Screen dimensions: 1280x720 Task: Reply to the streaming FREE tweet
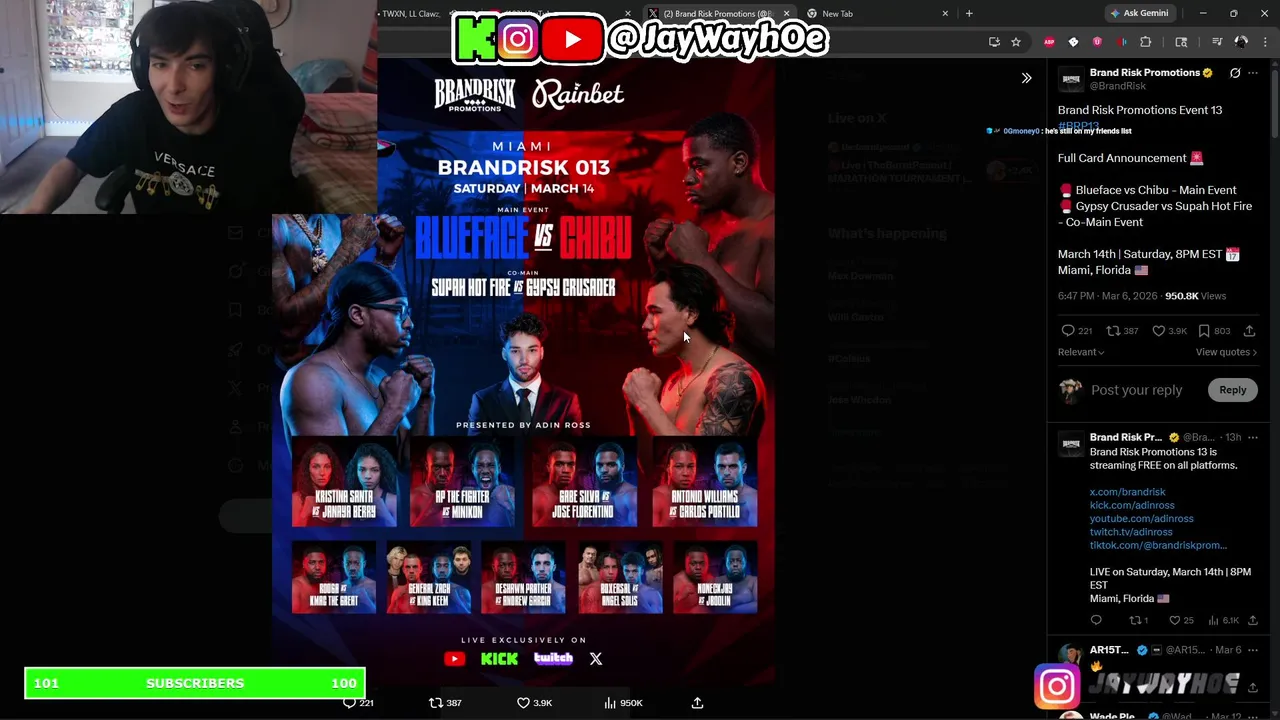tap(1096, 620)
